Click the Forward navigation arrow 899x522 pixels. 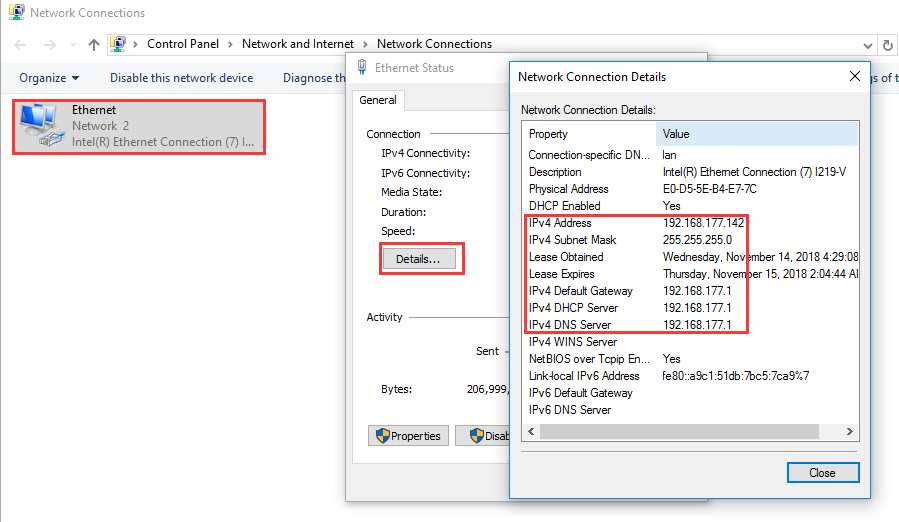tap(50, 45)
